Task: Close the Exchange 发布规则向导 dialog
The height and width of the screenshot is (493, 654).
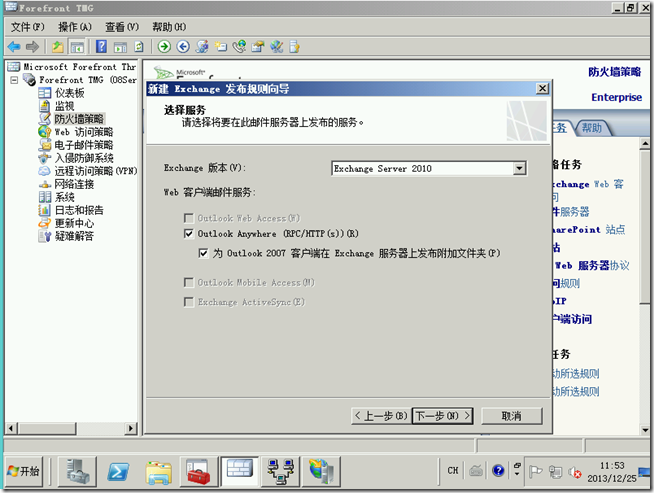Action: [542, 88]
